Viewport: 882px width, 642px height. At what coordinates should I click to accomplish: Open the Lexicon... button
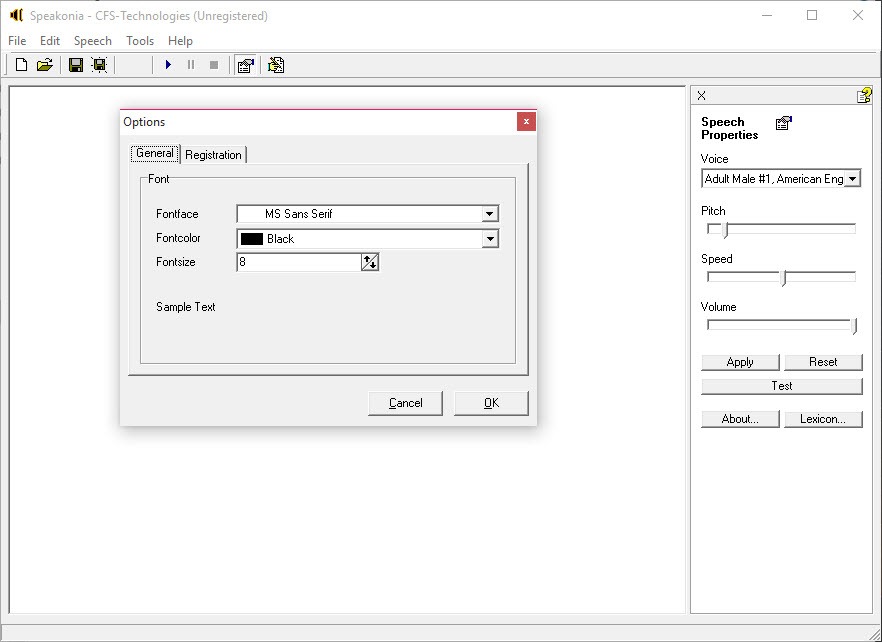(x=823, y=419)
